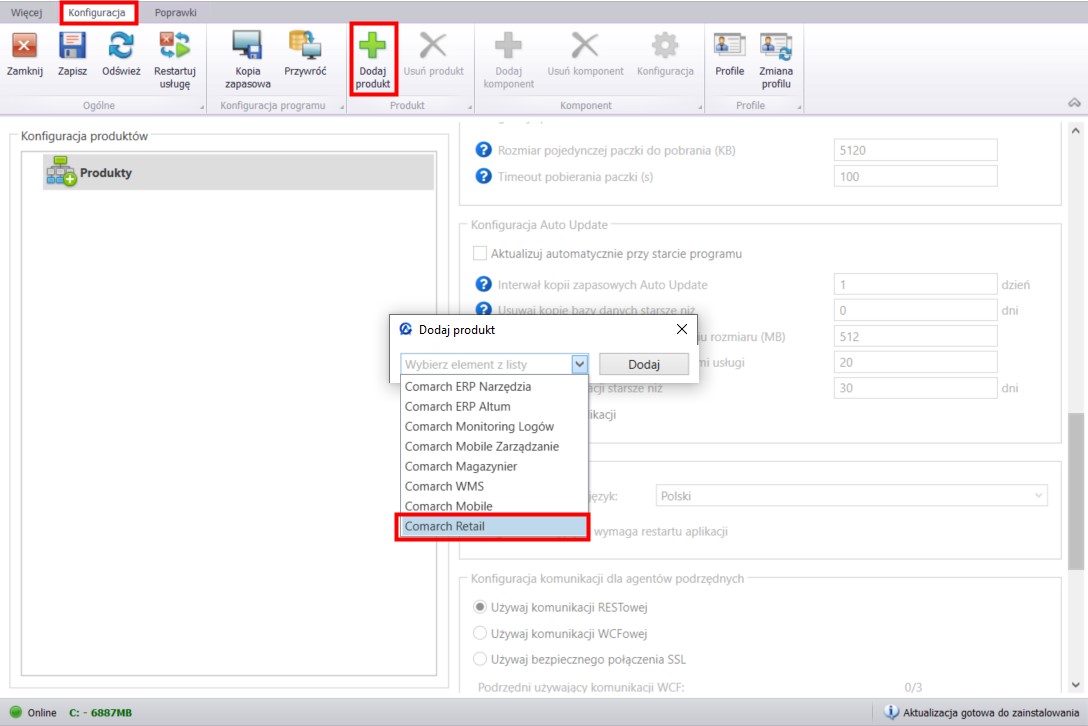Choose Comarch Monitoring Logów from list
The height and width of the screenshot is (726, 1088).
[494, 426]
